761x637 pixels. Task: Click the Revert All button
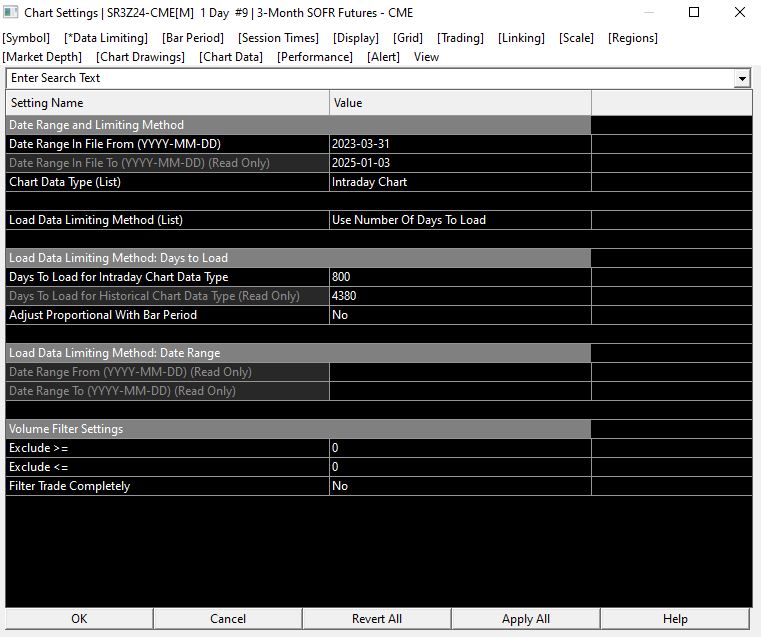click(377, 619)
